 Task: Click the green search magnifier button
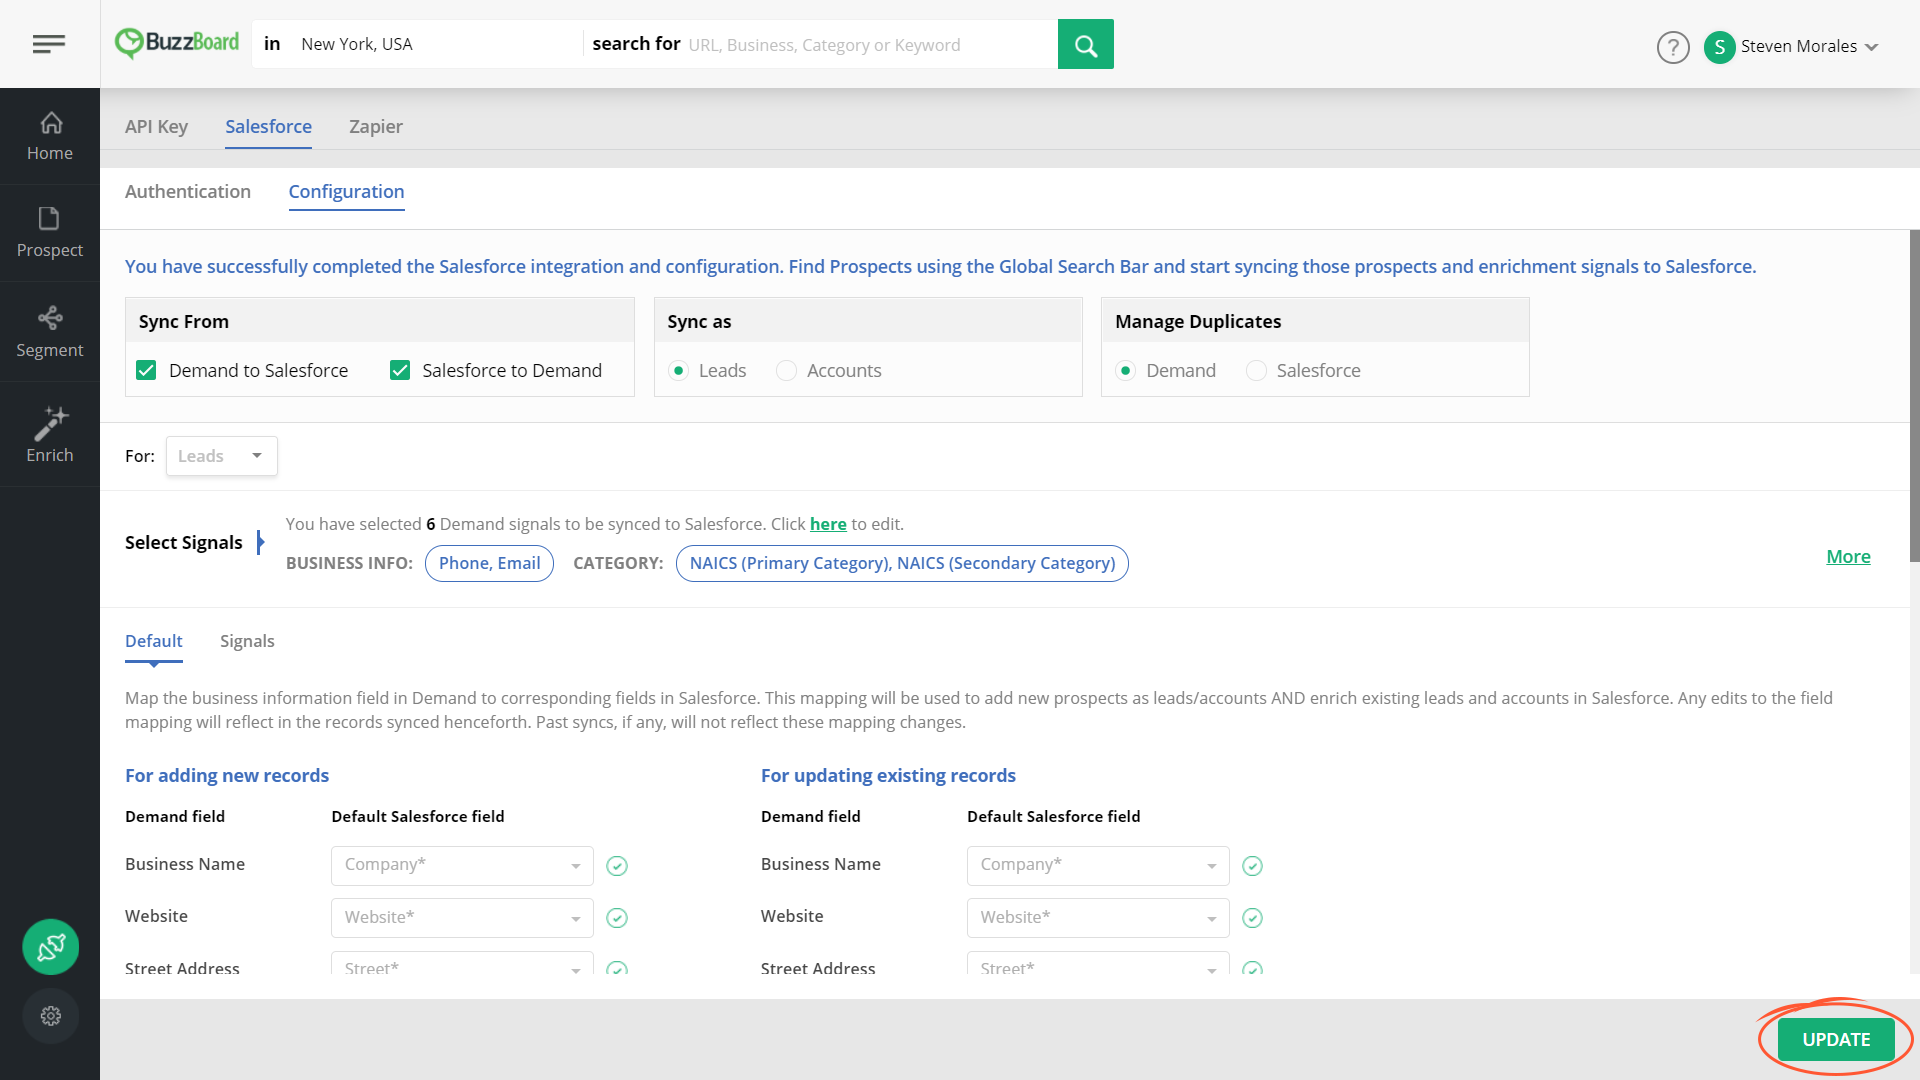(1085, 44)
